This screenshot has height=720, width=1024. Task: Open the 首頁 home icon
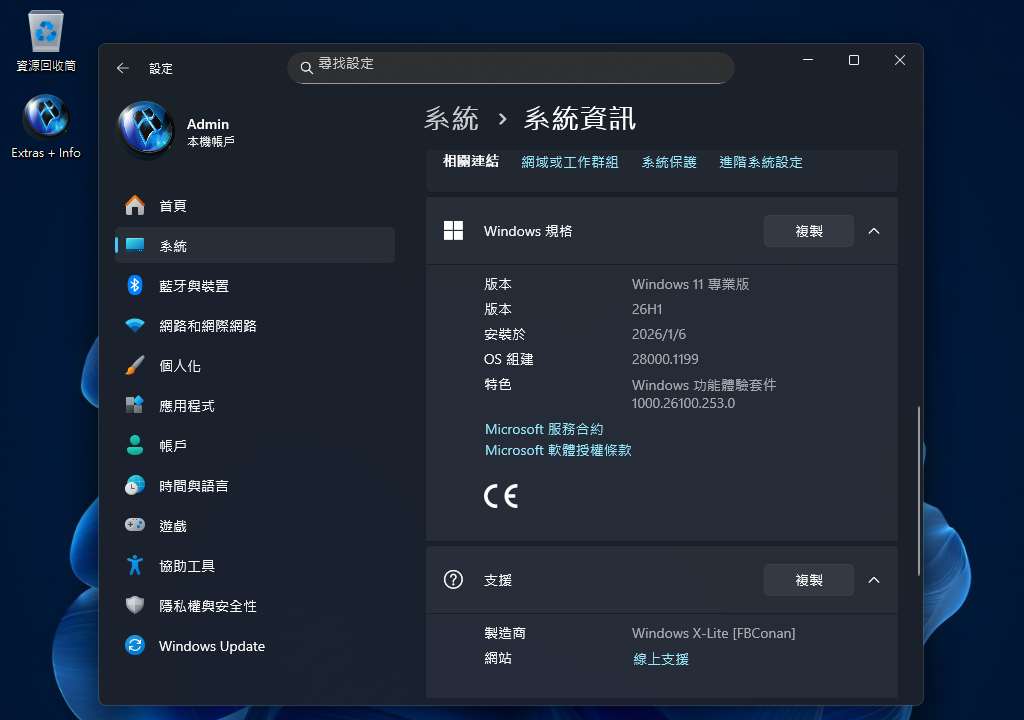(135, 206)
